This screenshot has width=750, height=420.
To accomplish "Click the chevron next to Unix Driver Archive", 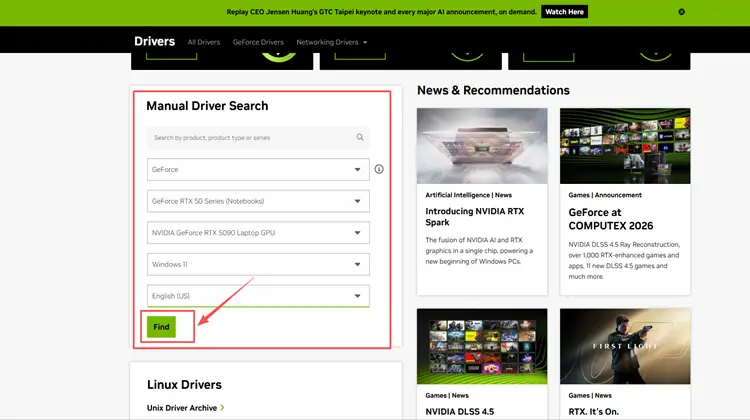I will coord(222,408).
